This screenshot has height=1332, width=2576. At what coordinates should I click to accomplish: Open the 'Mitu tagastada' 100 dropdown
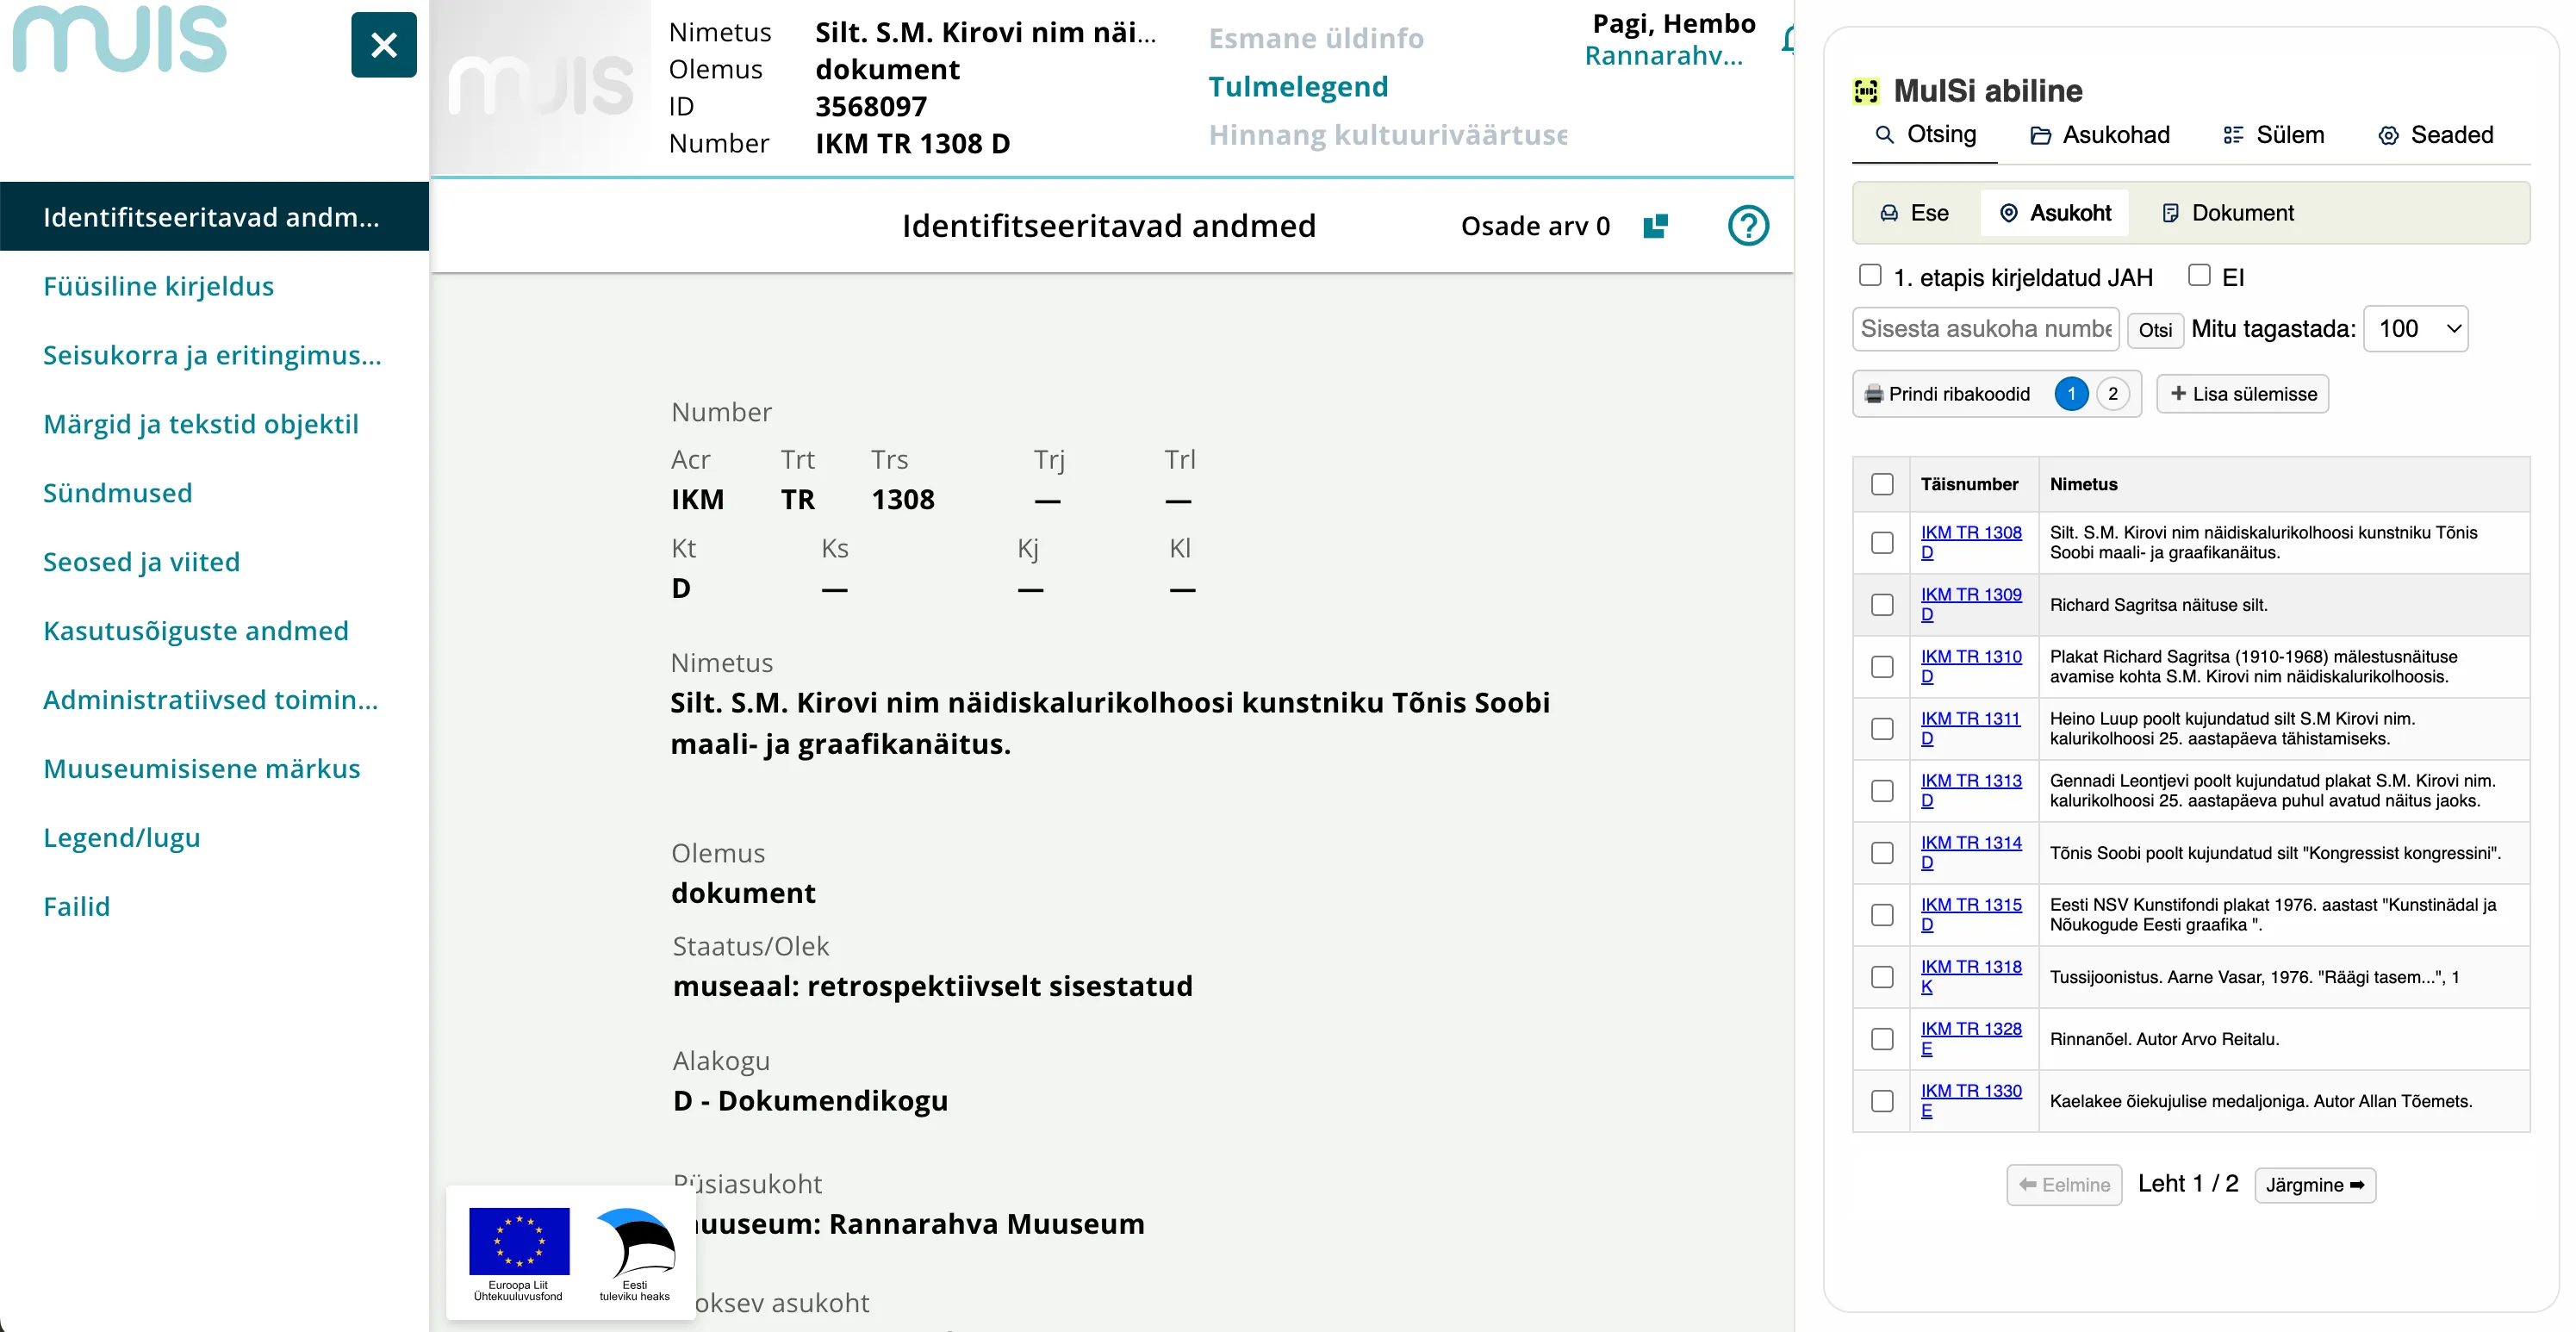pos(2415,329)
